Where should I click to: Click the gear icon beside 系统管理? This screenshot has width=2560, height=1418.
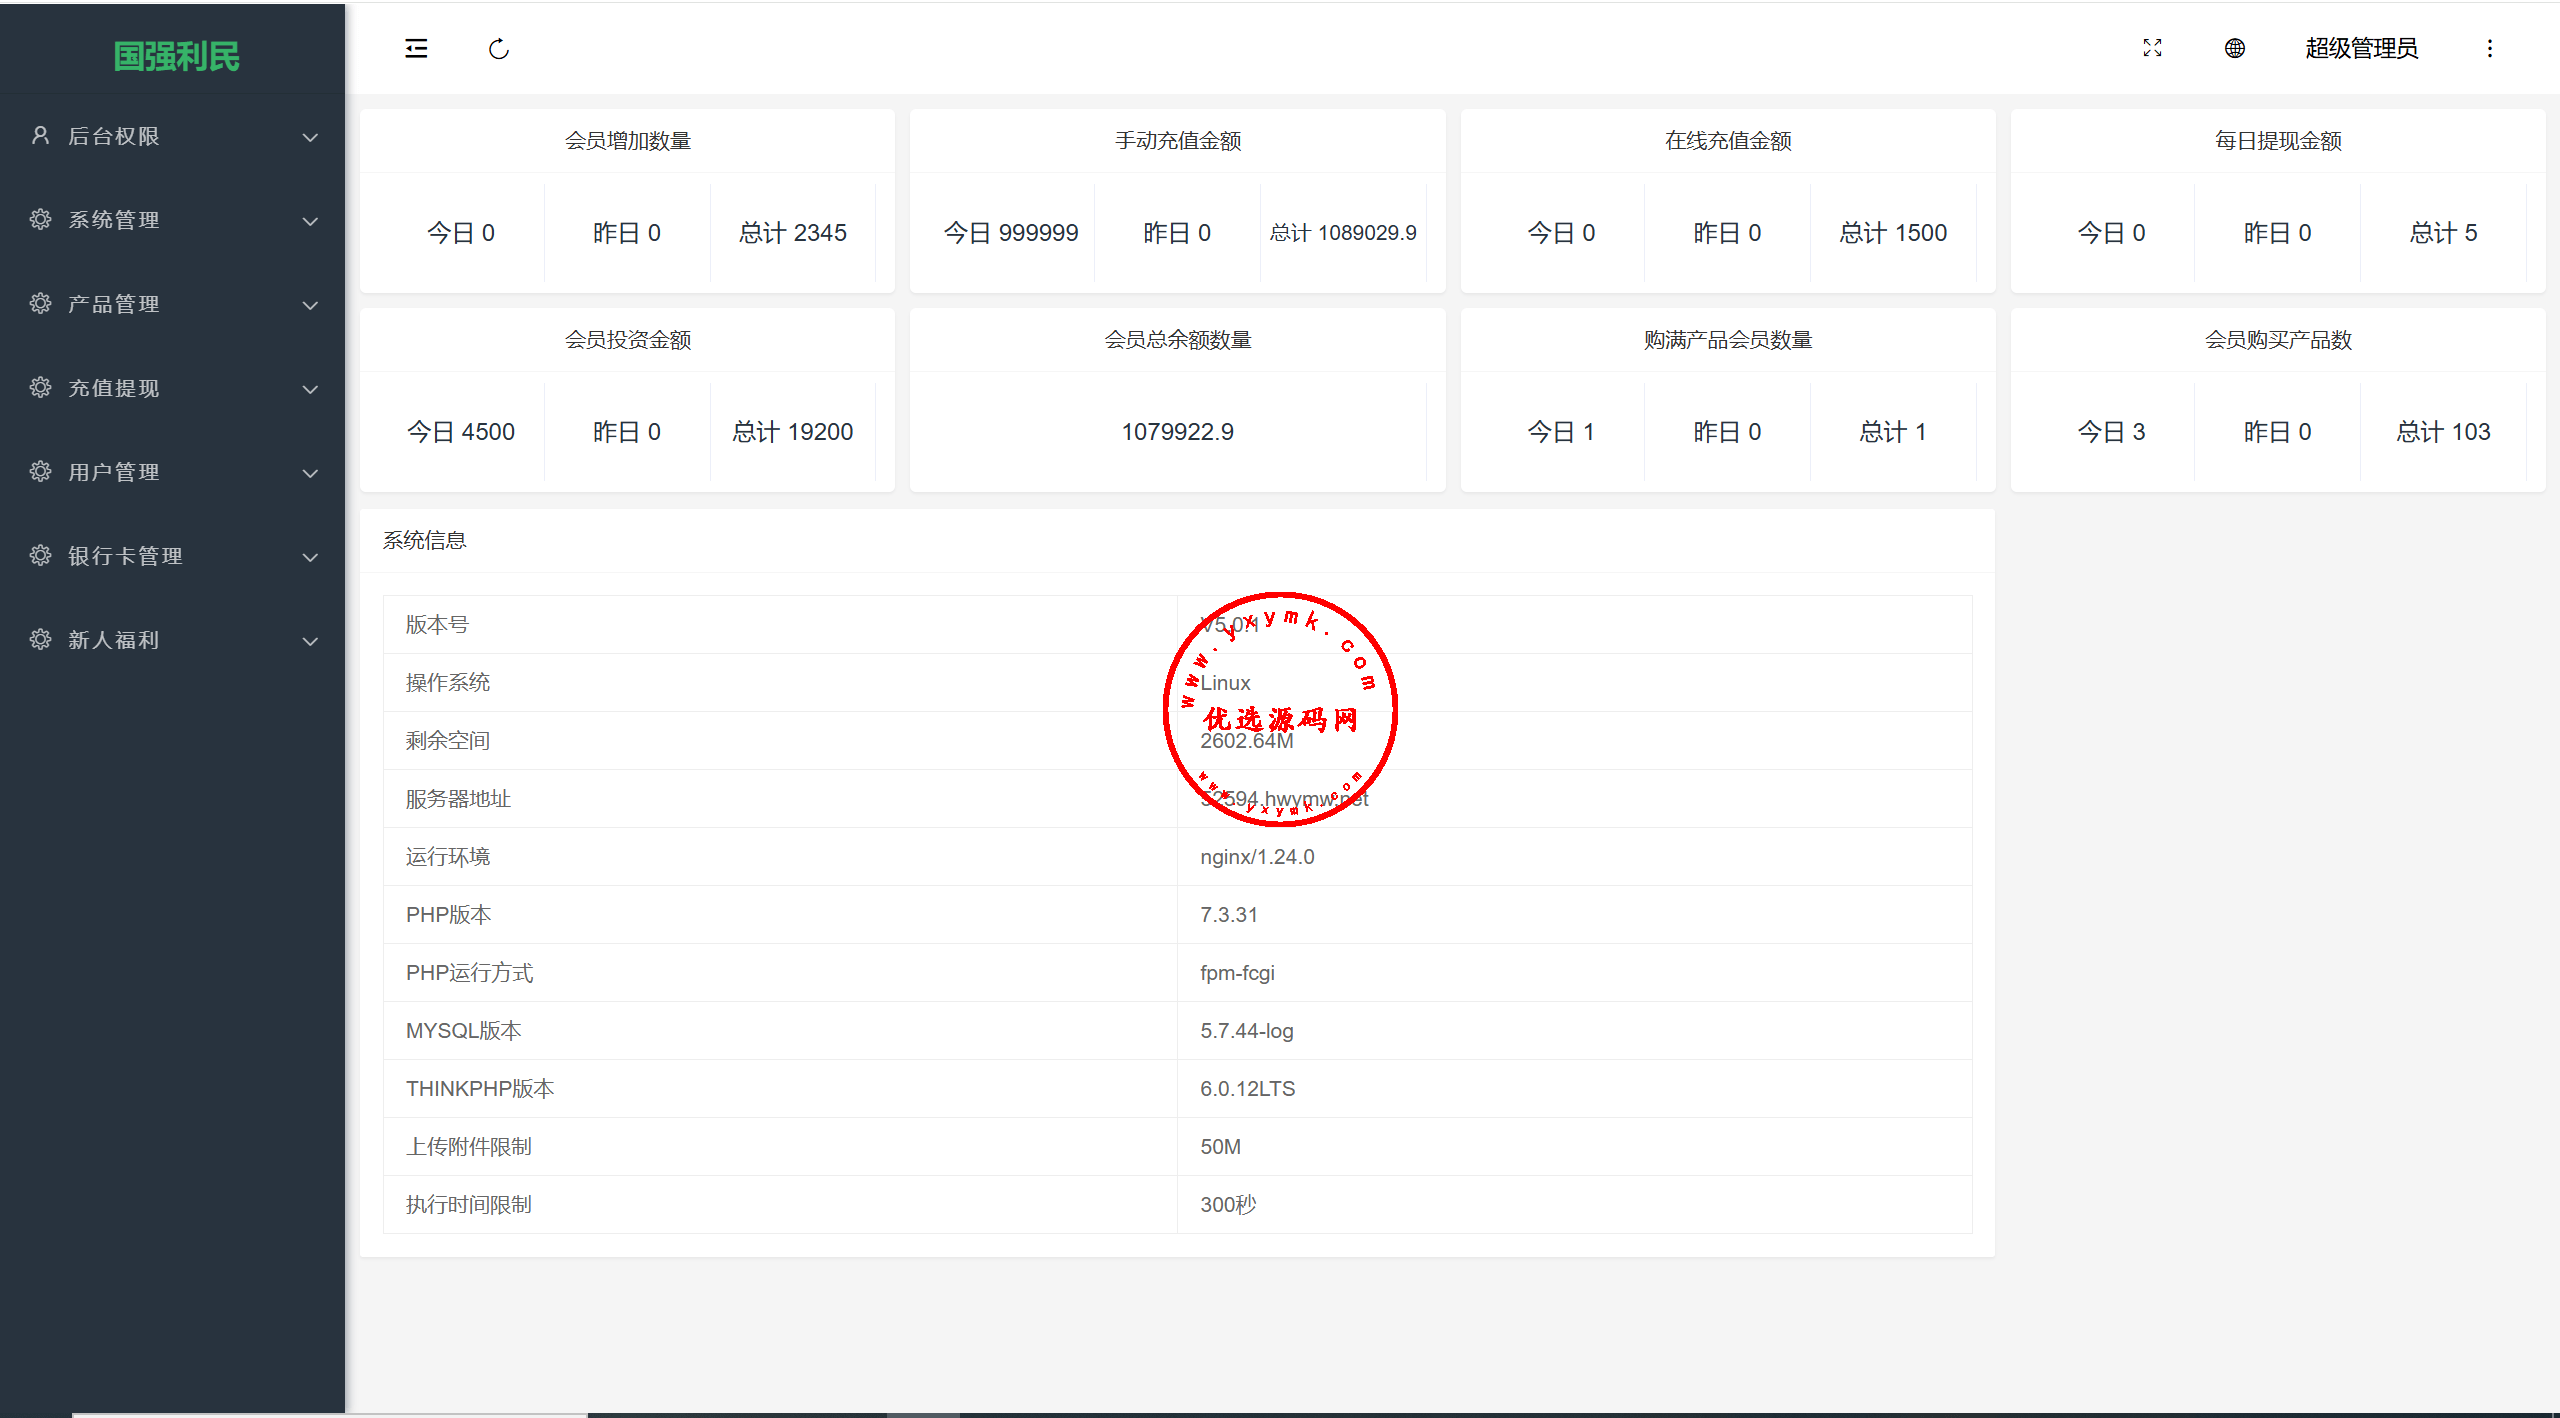(x=40, y=219)
